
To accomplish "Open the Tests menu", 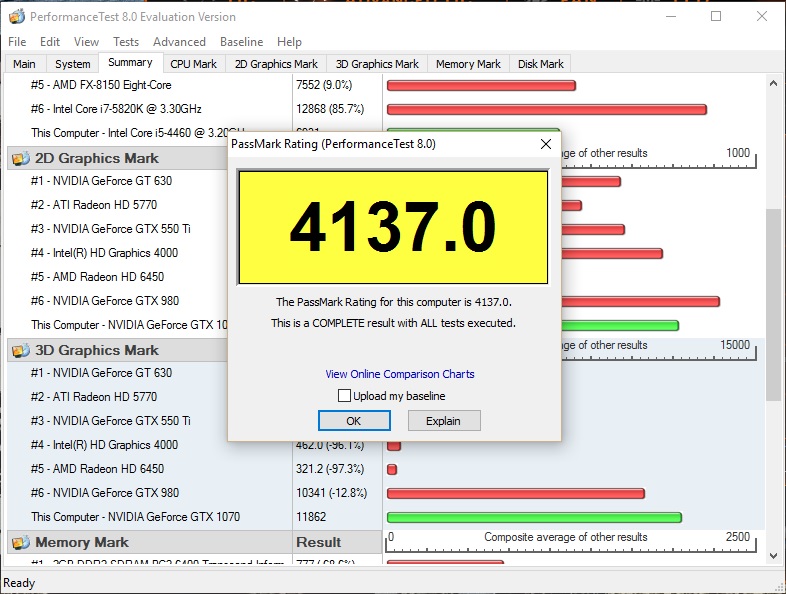I will click(126, 42).
